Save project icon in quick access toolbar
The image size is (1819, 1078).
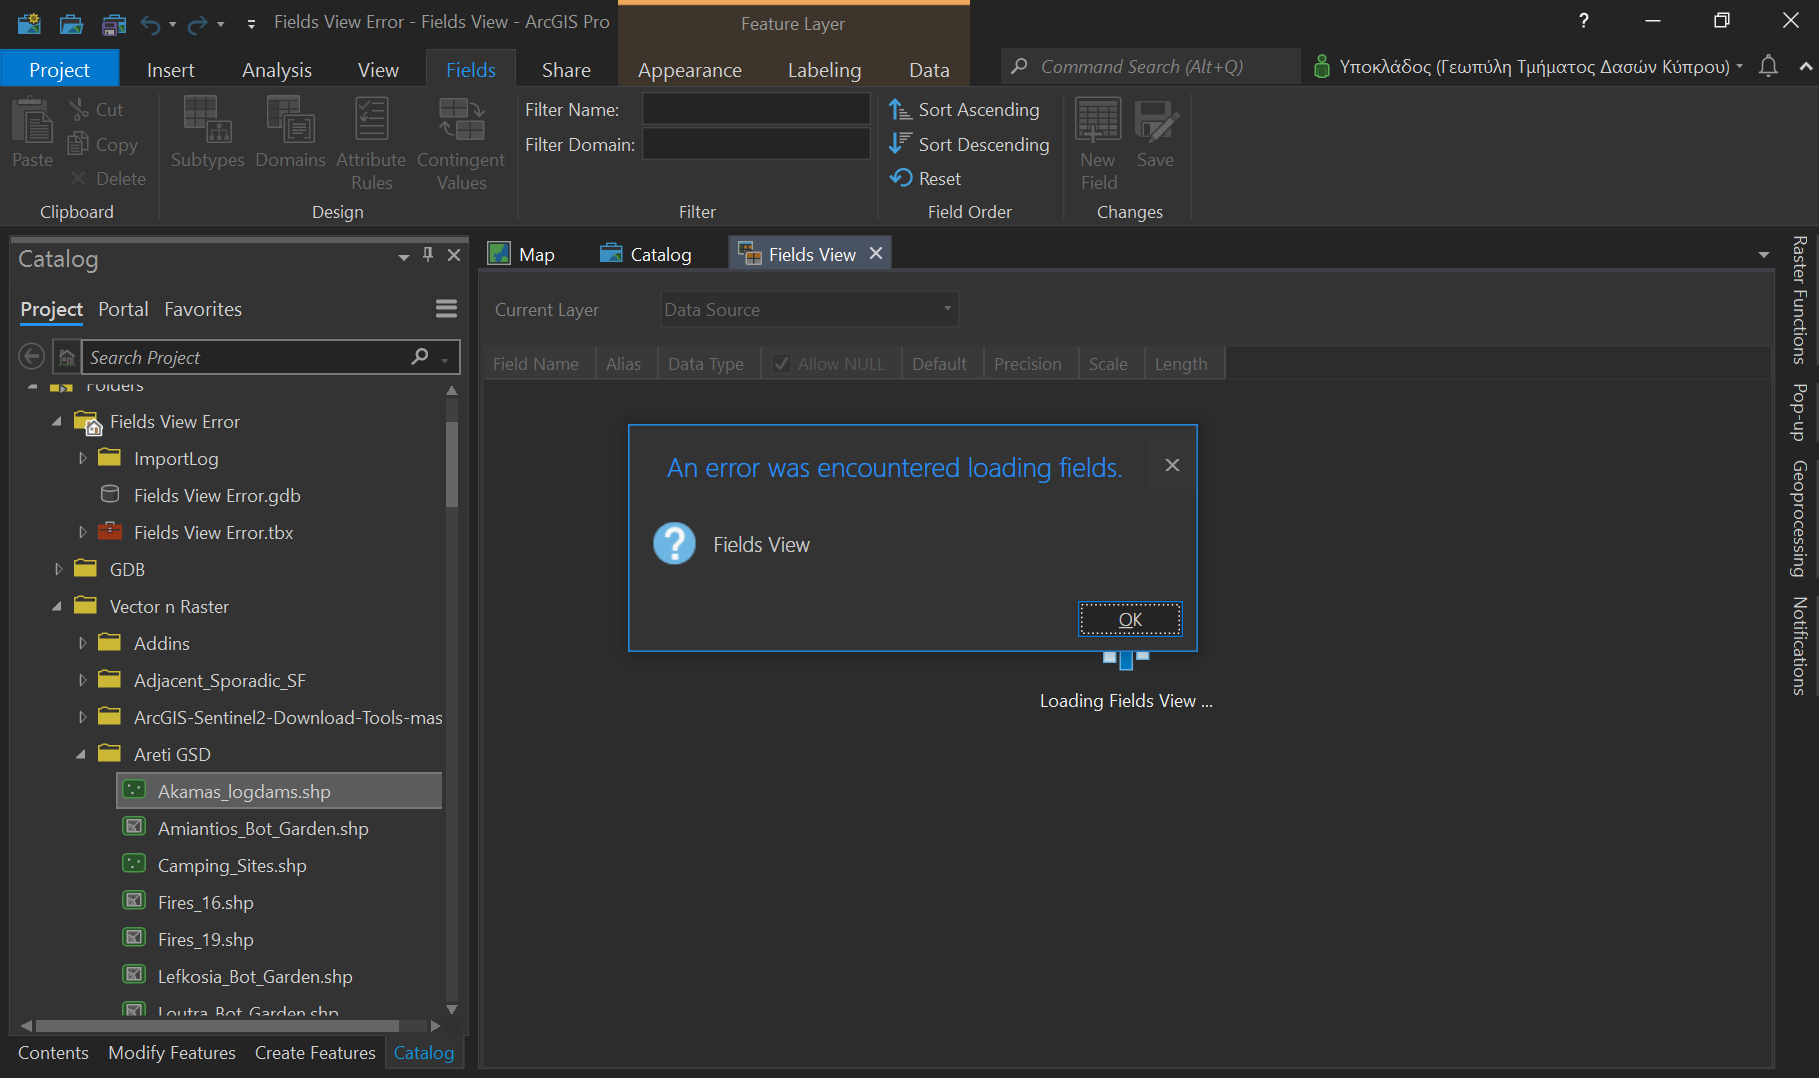click(x=114, y=23)
